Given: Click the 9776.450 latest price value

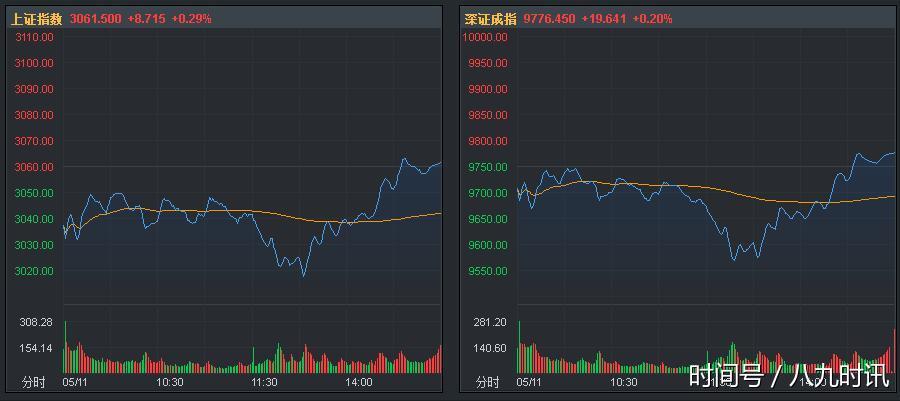Looking at the screenshot, I should click(549, 19).
